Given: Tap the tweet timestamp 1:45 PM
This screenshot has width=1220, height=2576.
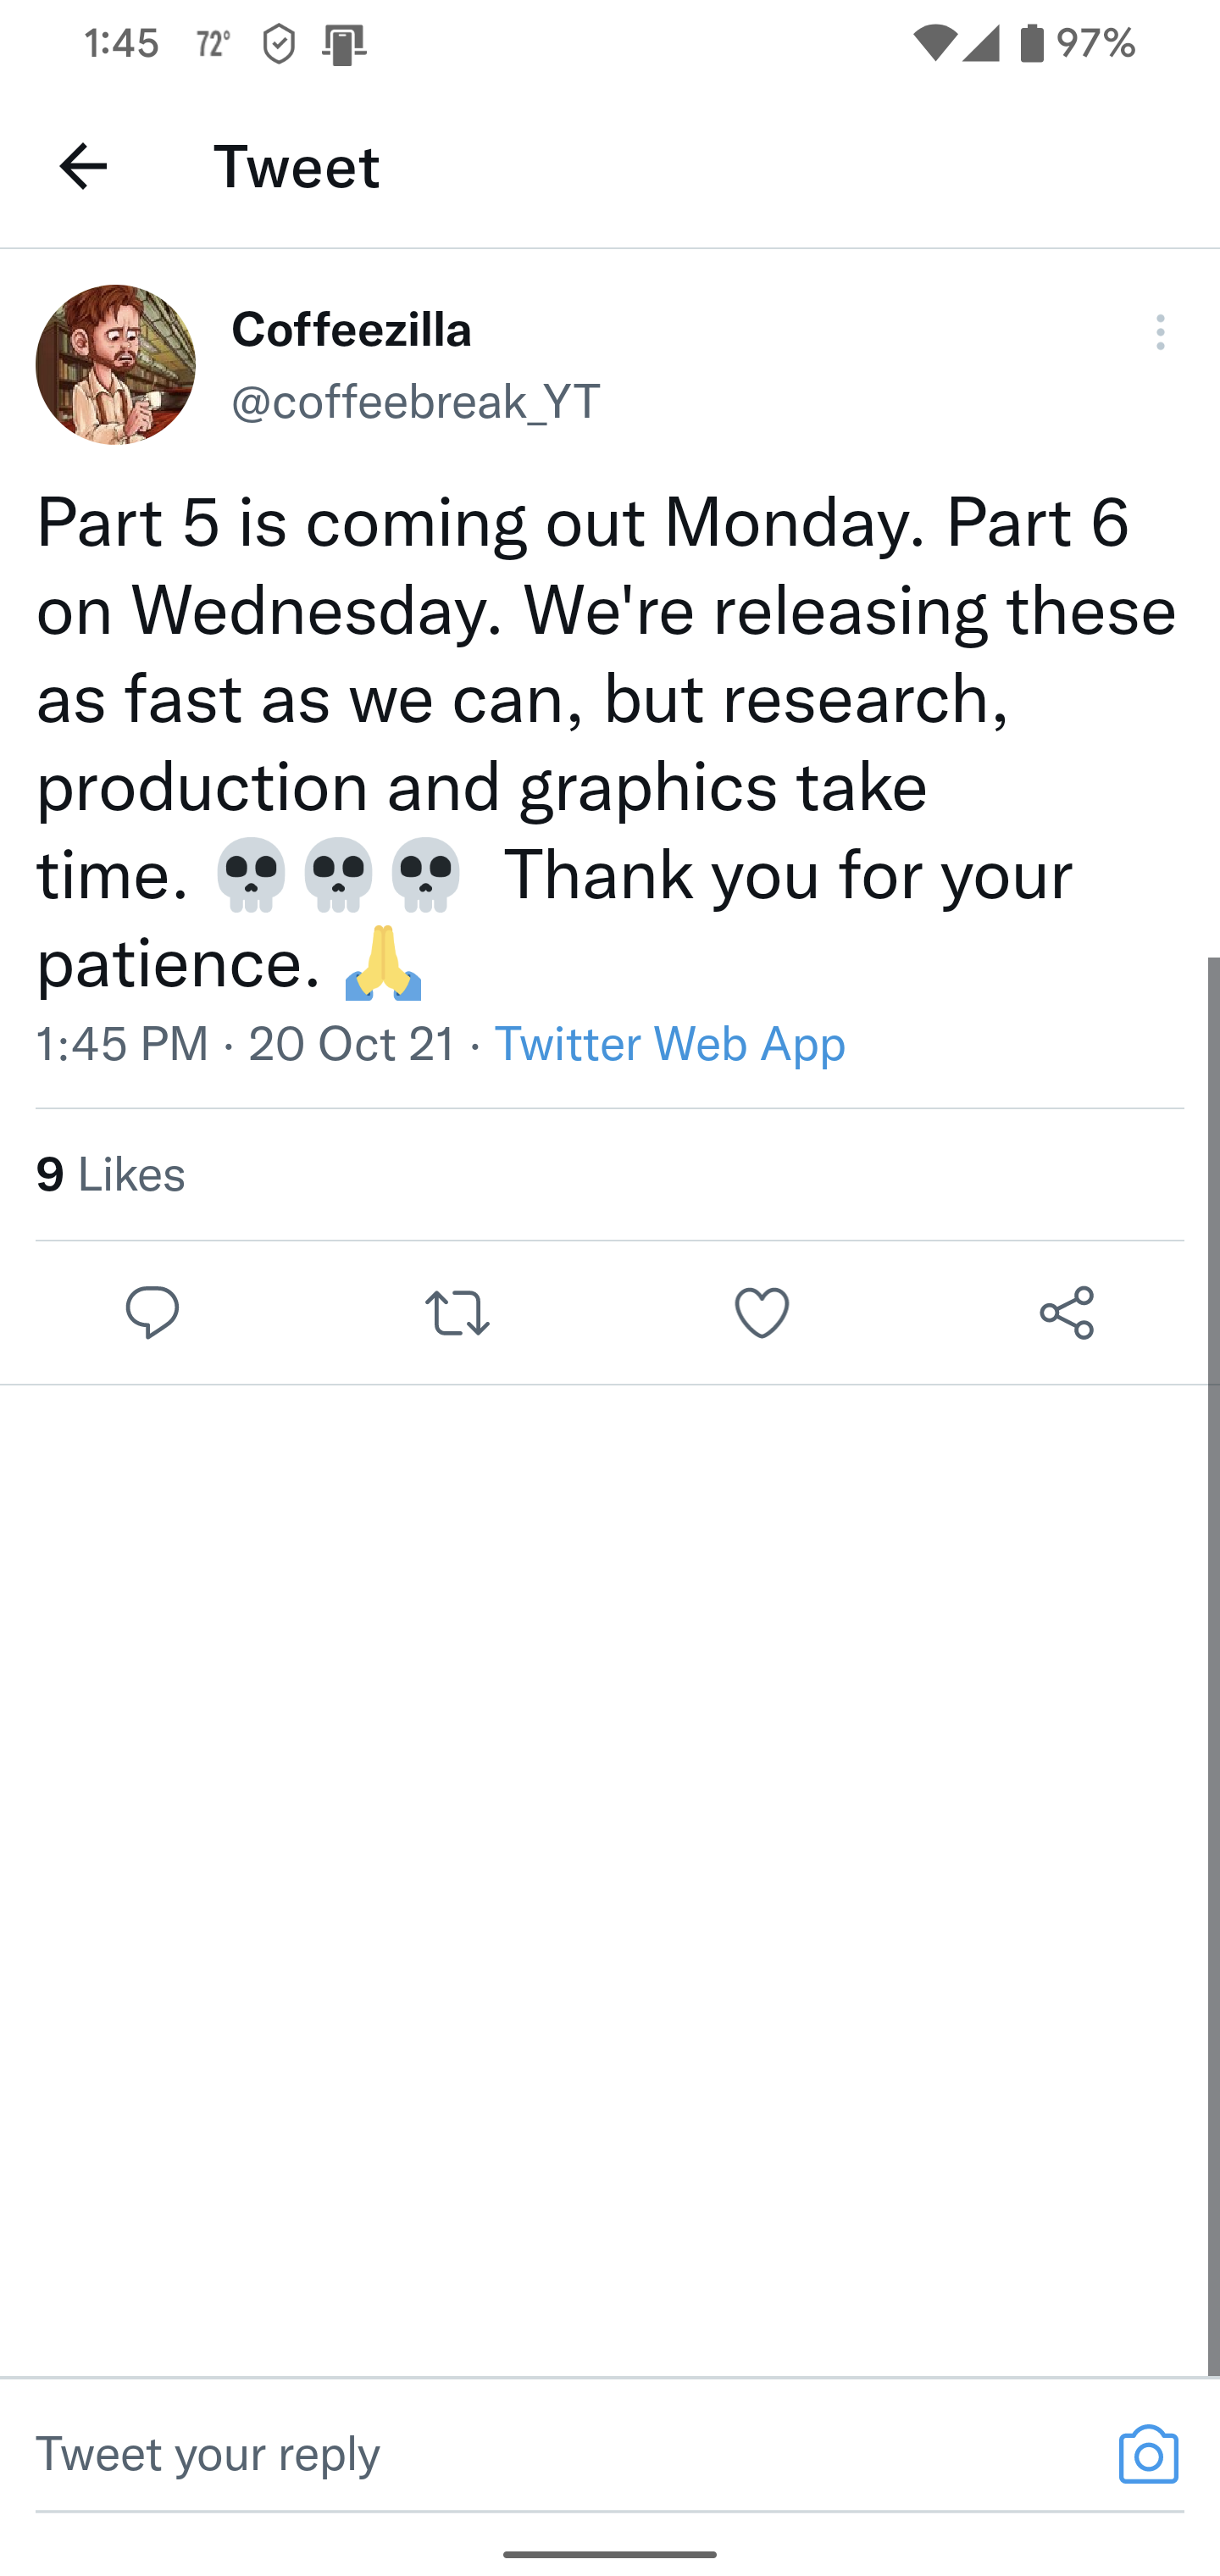Looking at the screenshot, I should (x=122, y=1043).
